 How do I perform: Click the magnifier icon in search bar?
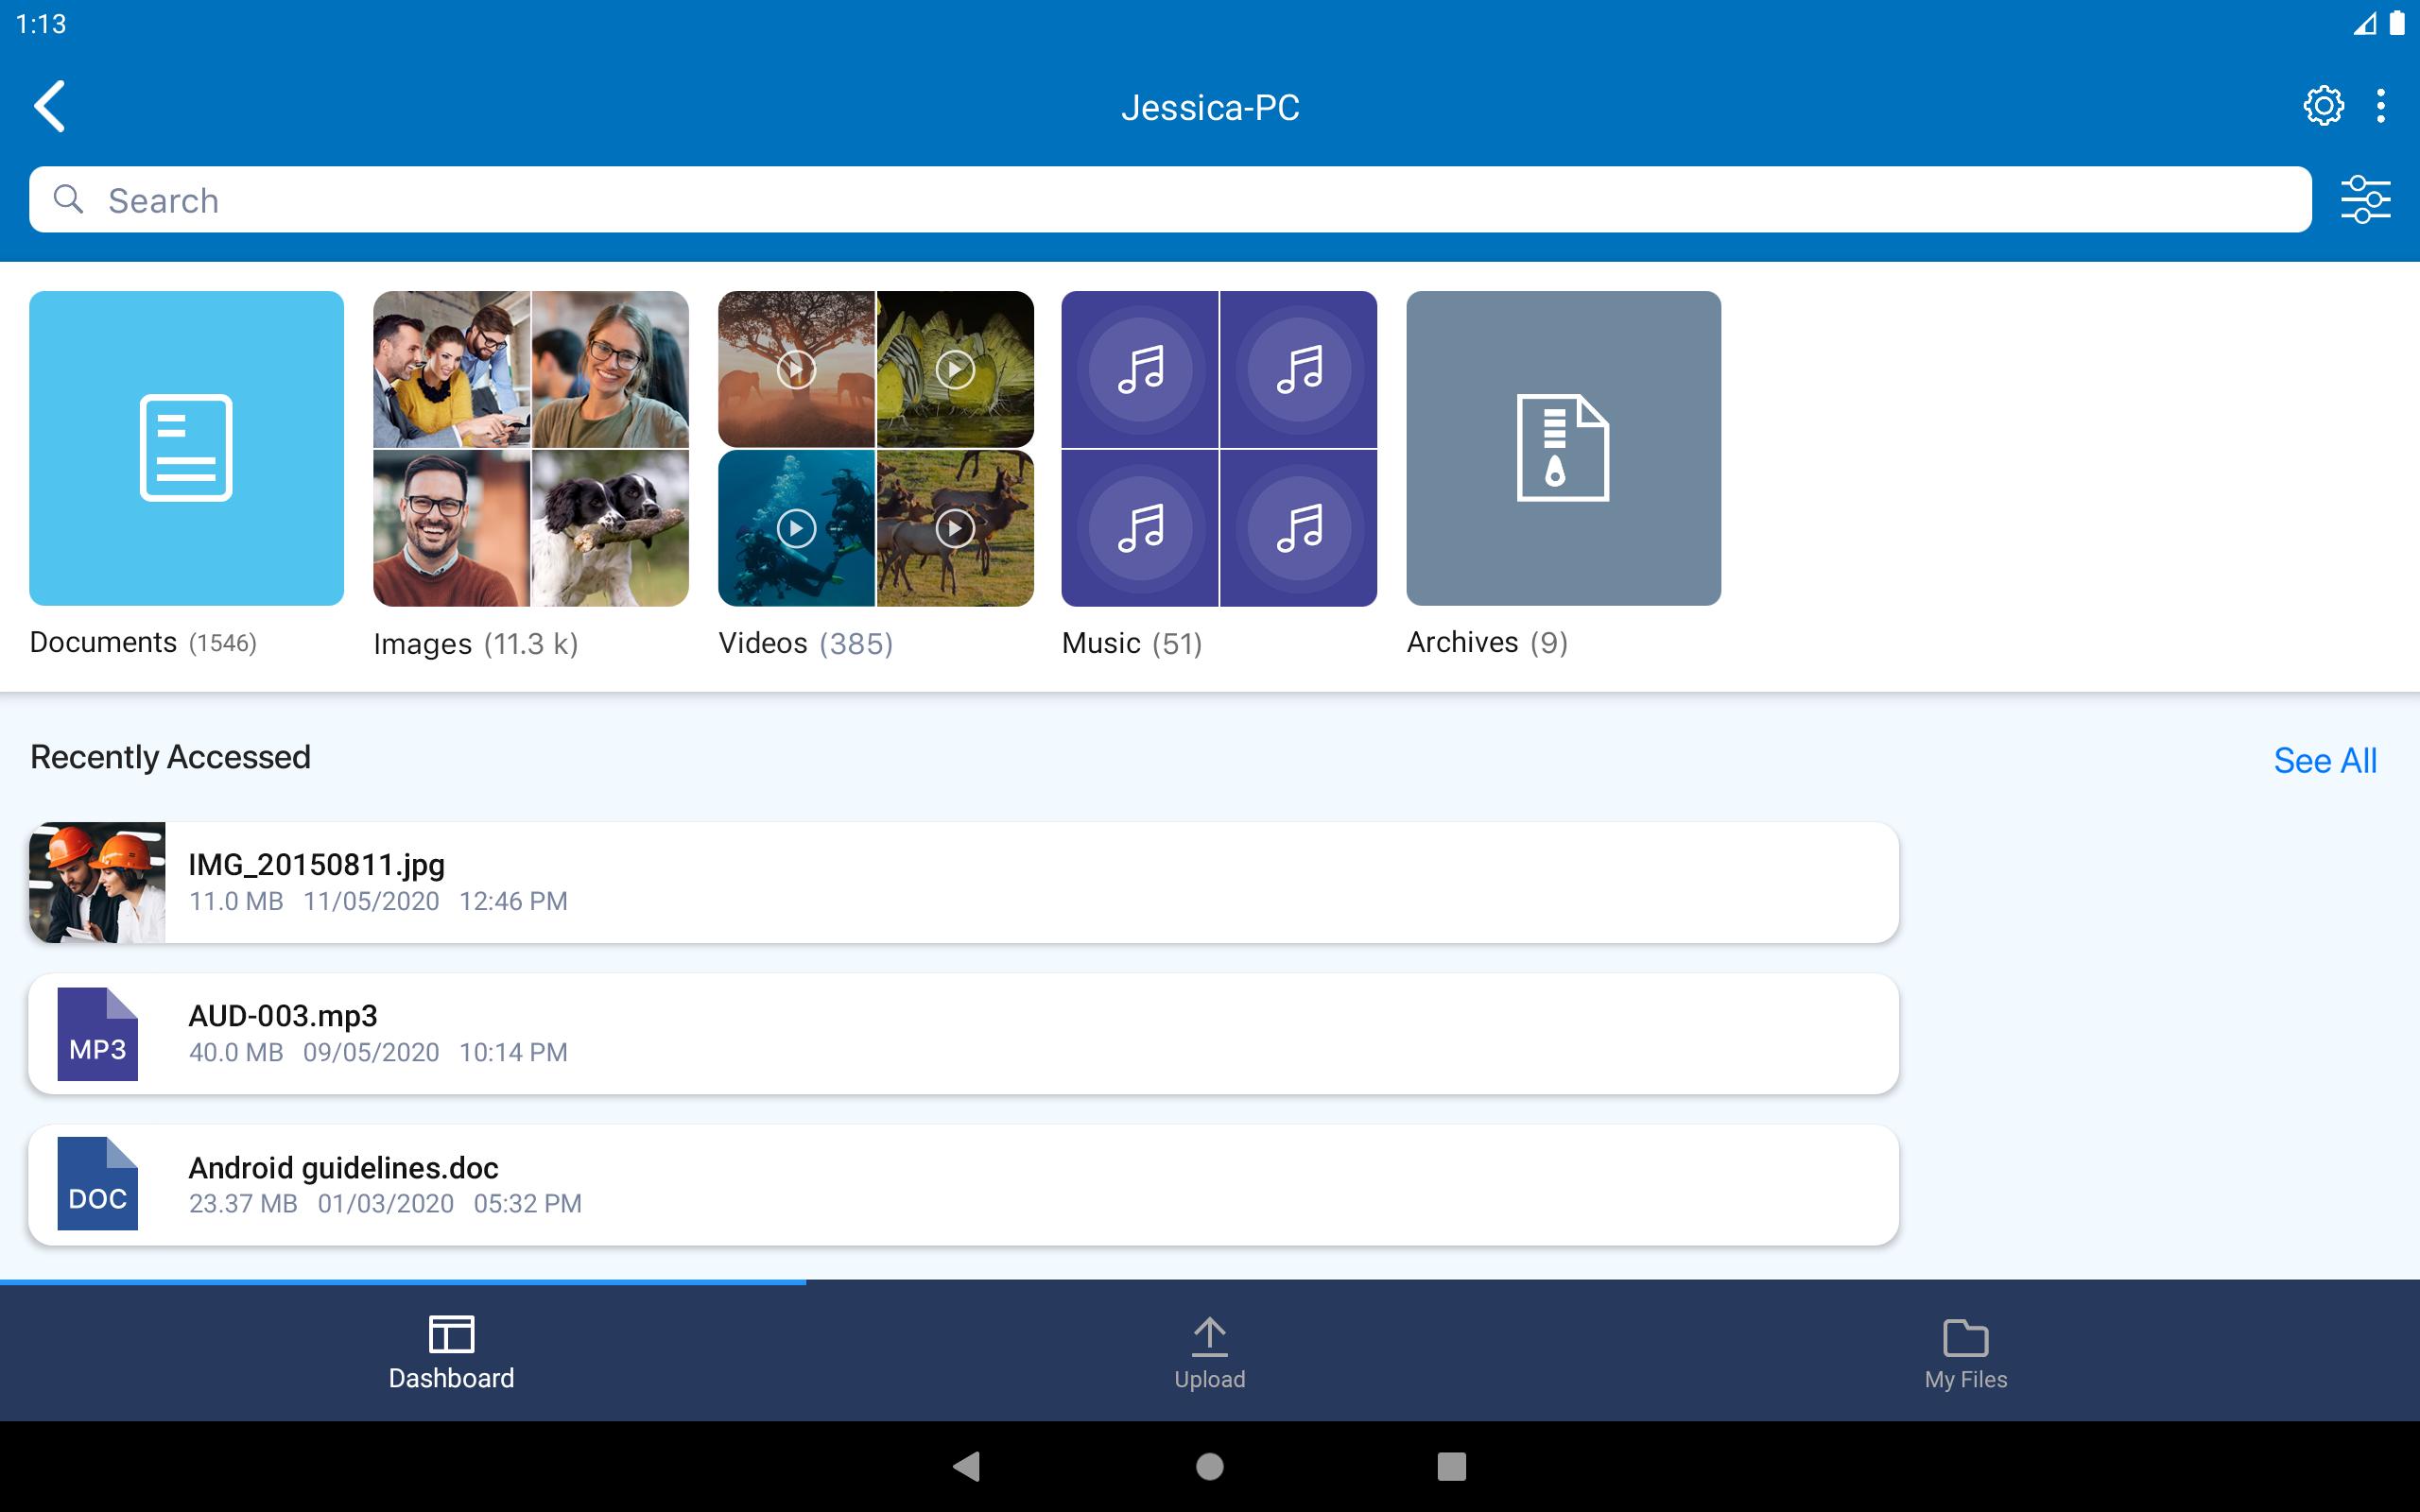click(x=68, y=199)
